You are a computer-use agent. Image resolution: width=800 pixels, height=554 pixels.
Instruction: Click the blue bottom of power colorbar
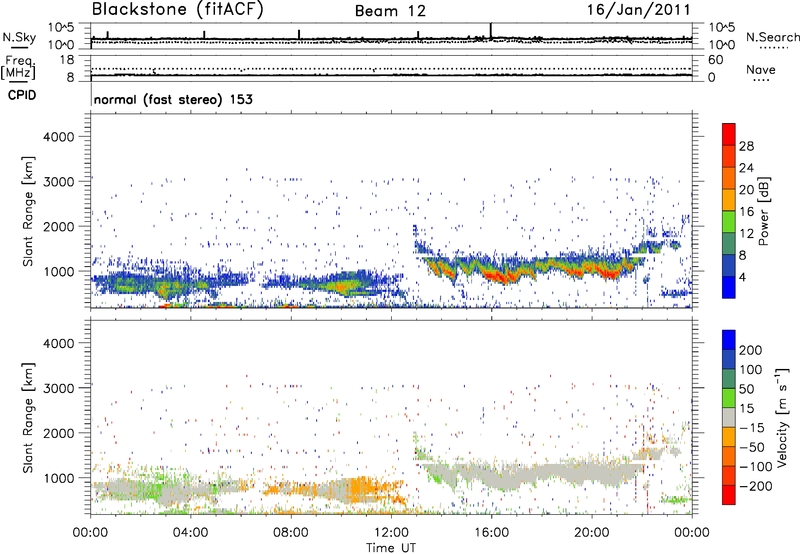coord(729,287)
